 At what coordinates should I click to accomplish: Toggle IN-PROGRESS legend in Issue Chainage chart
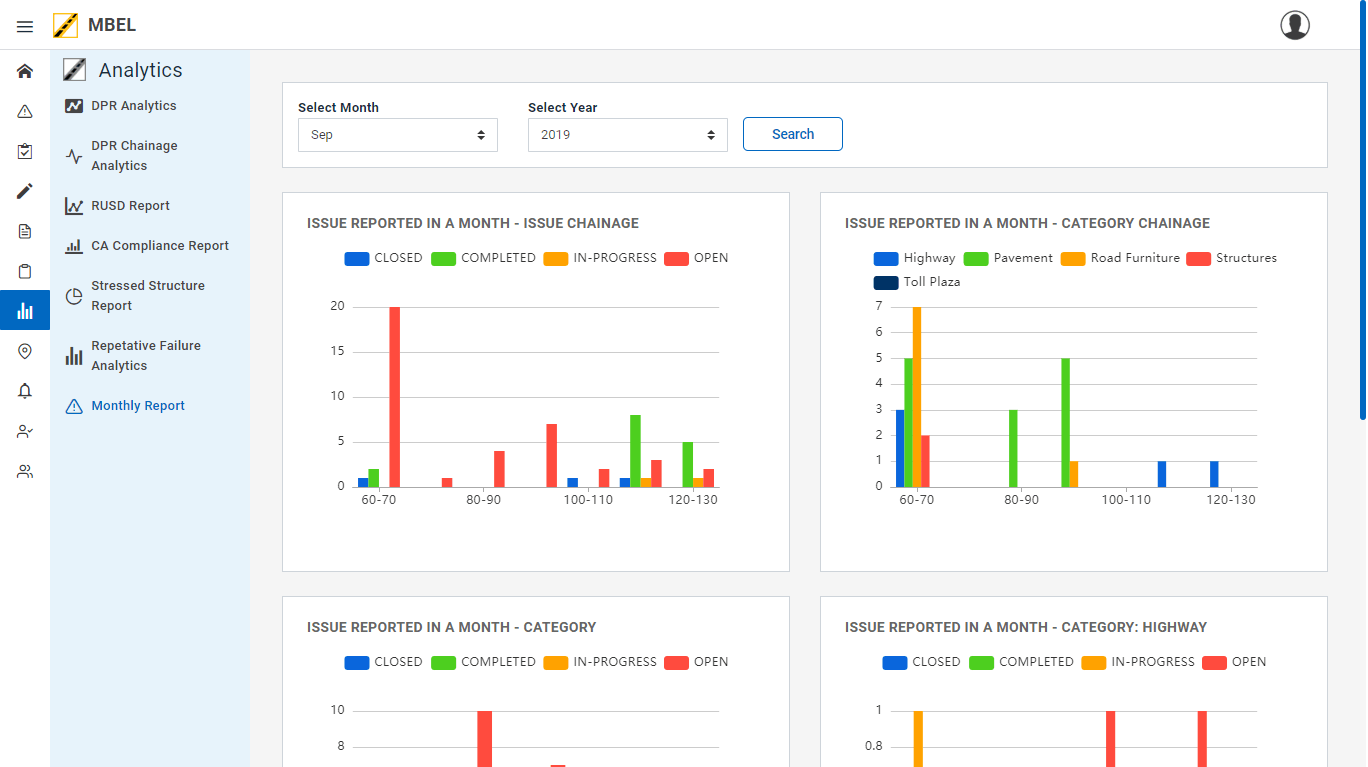pos(601,258)
